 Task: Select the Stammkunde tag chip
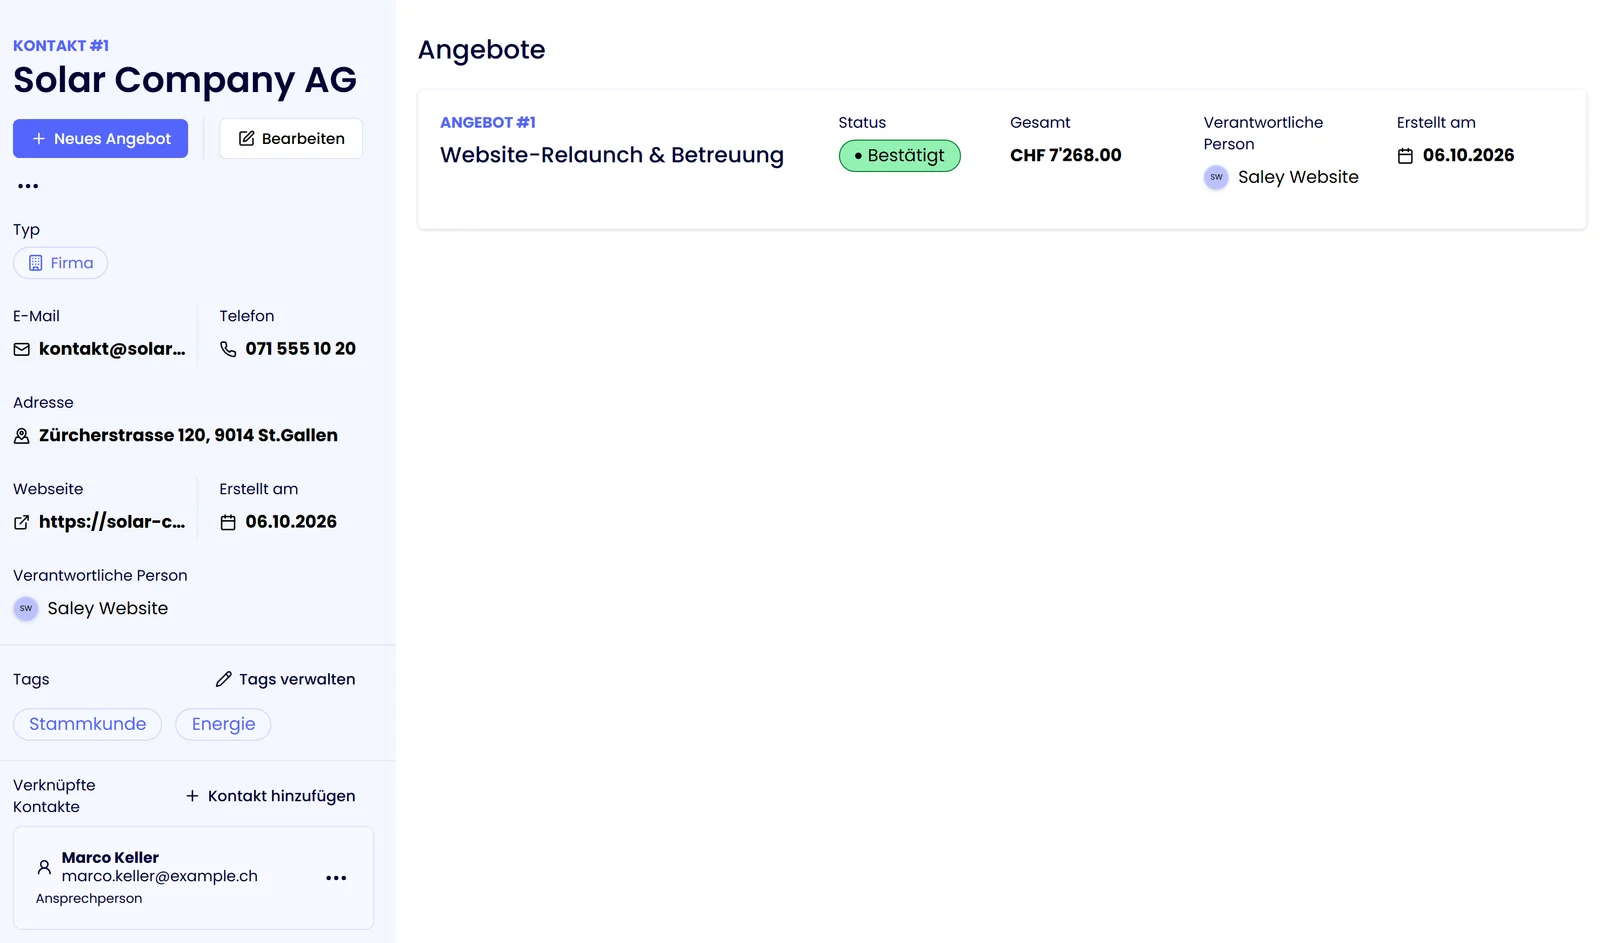click(x=87, y=724)
